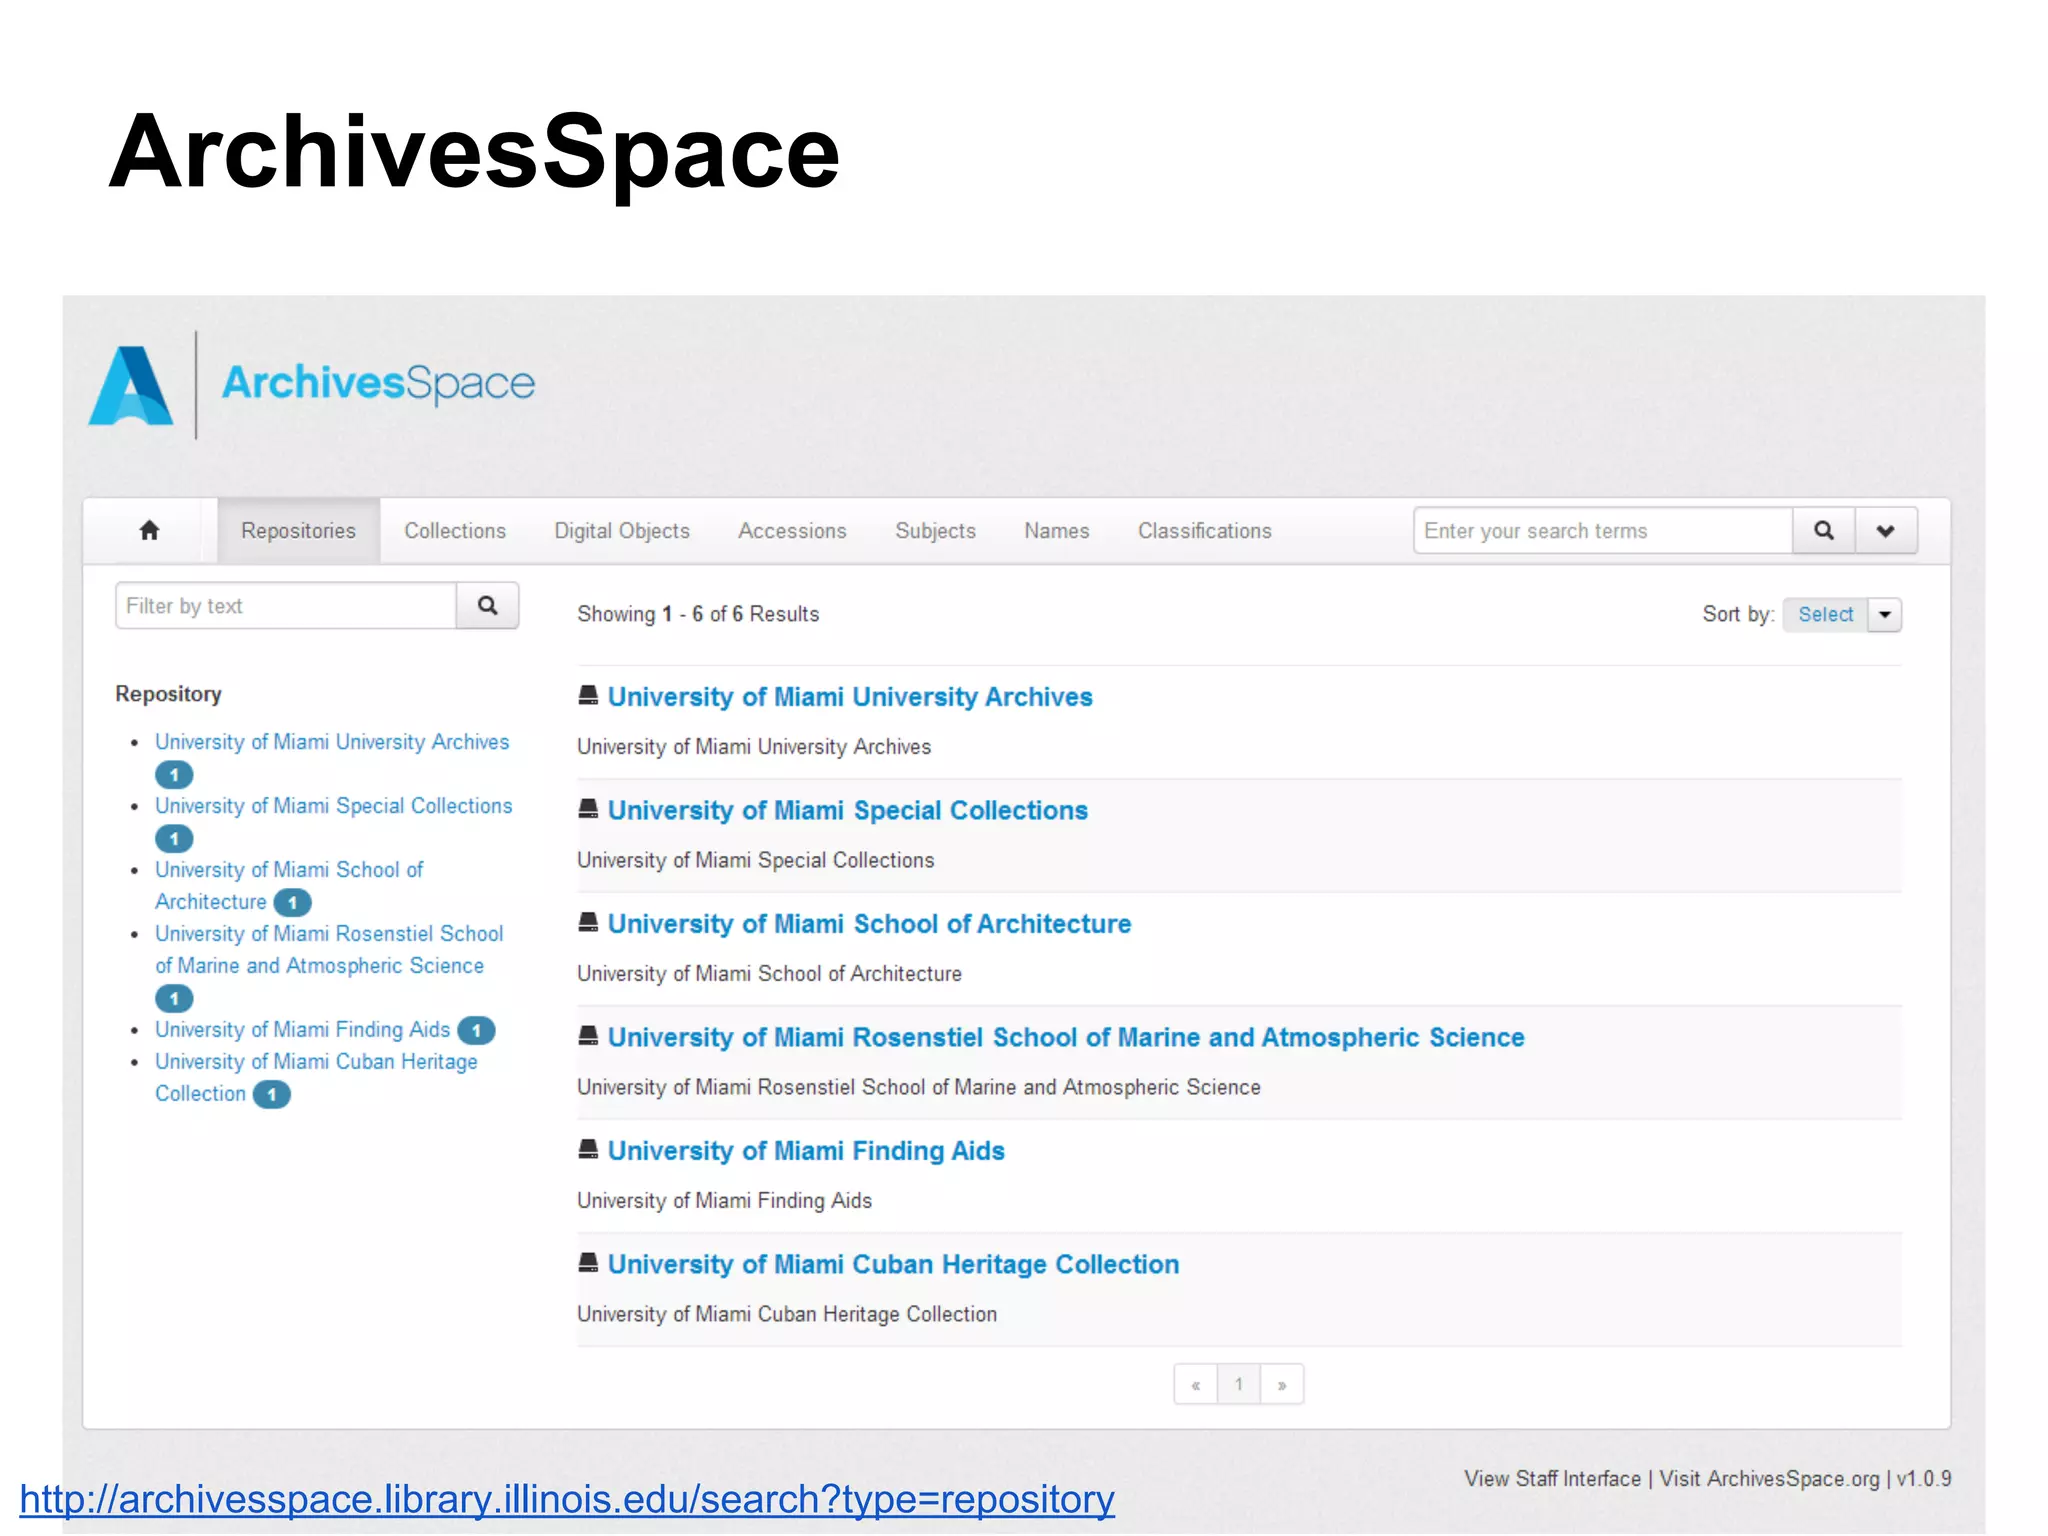
Task: Filter by Rosenstiel School facet link
Action: tap(329, 949)
